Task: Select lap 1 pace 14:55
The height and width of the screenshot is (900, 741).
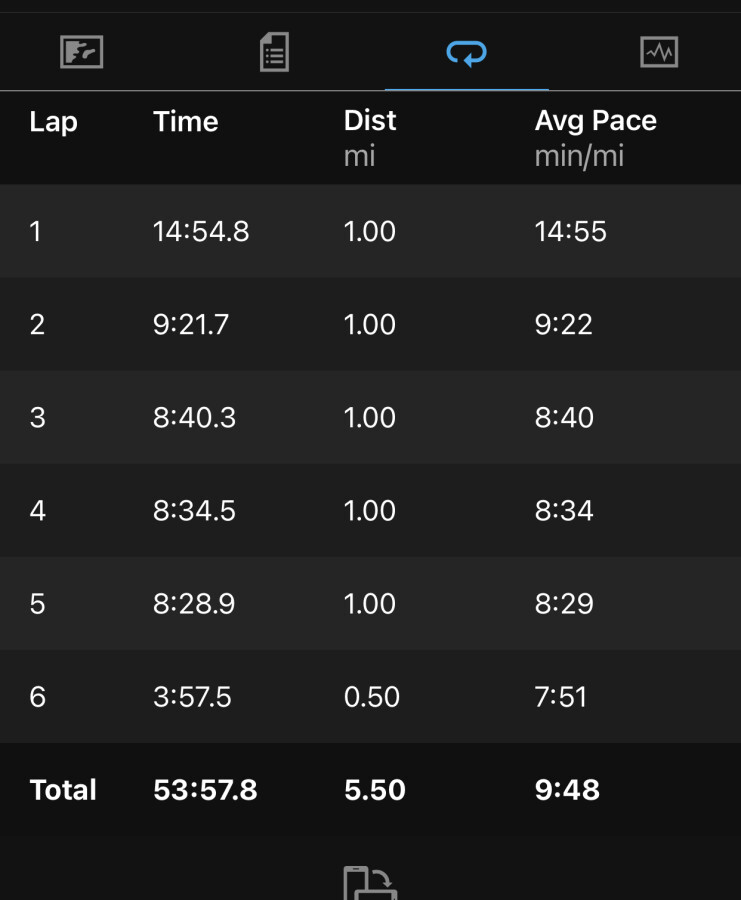Action: click(x=571, y=231)
